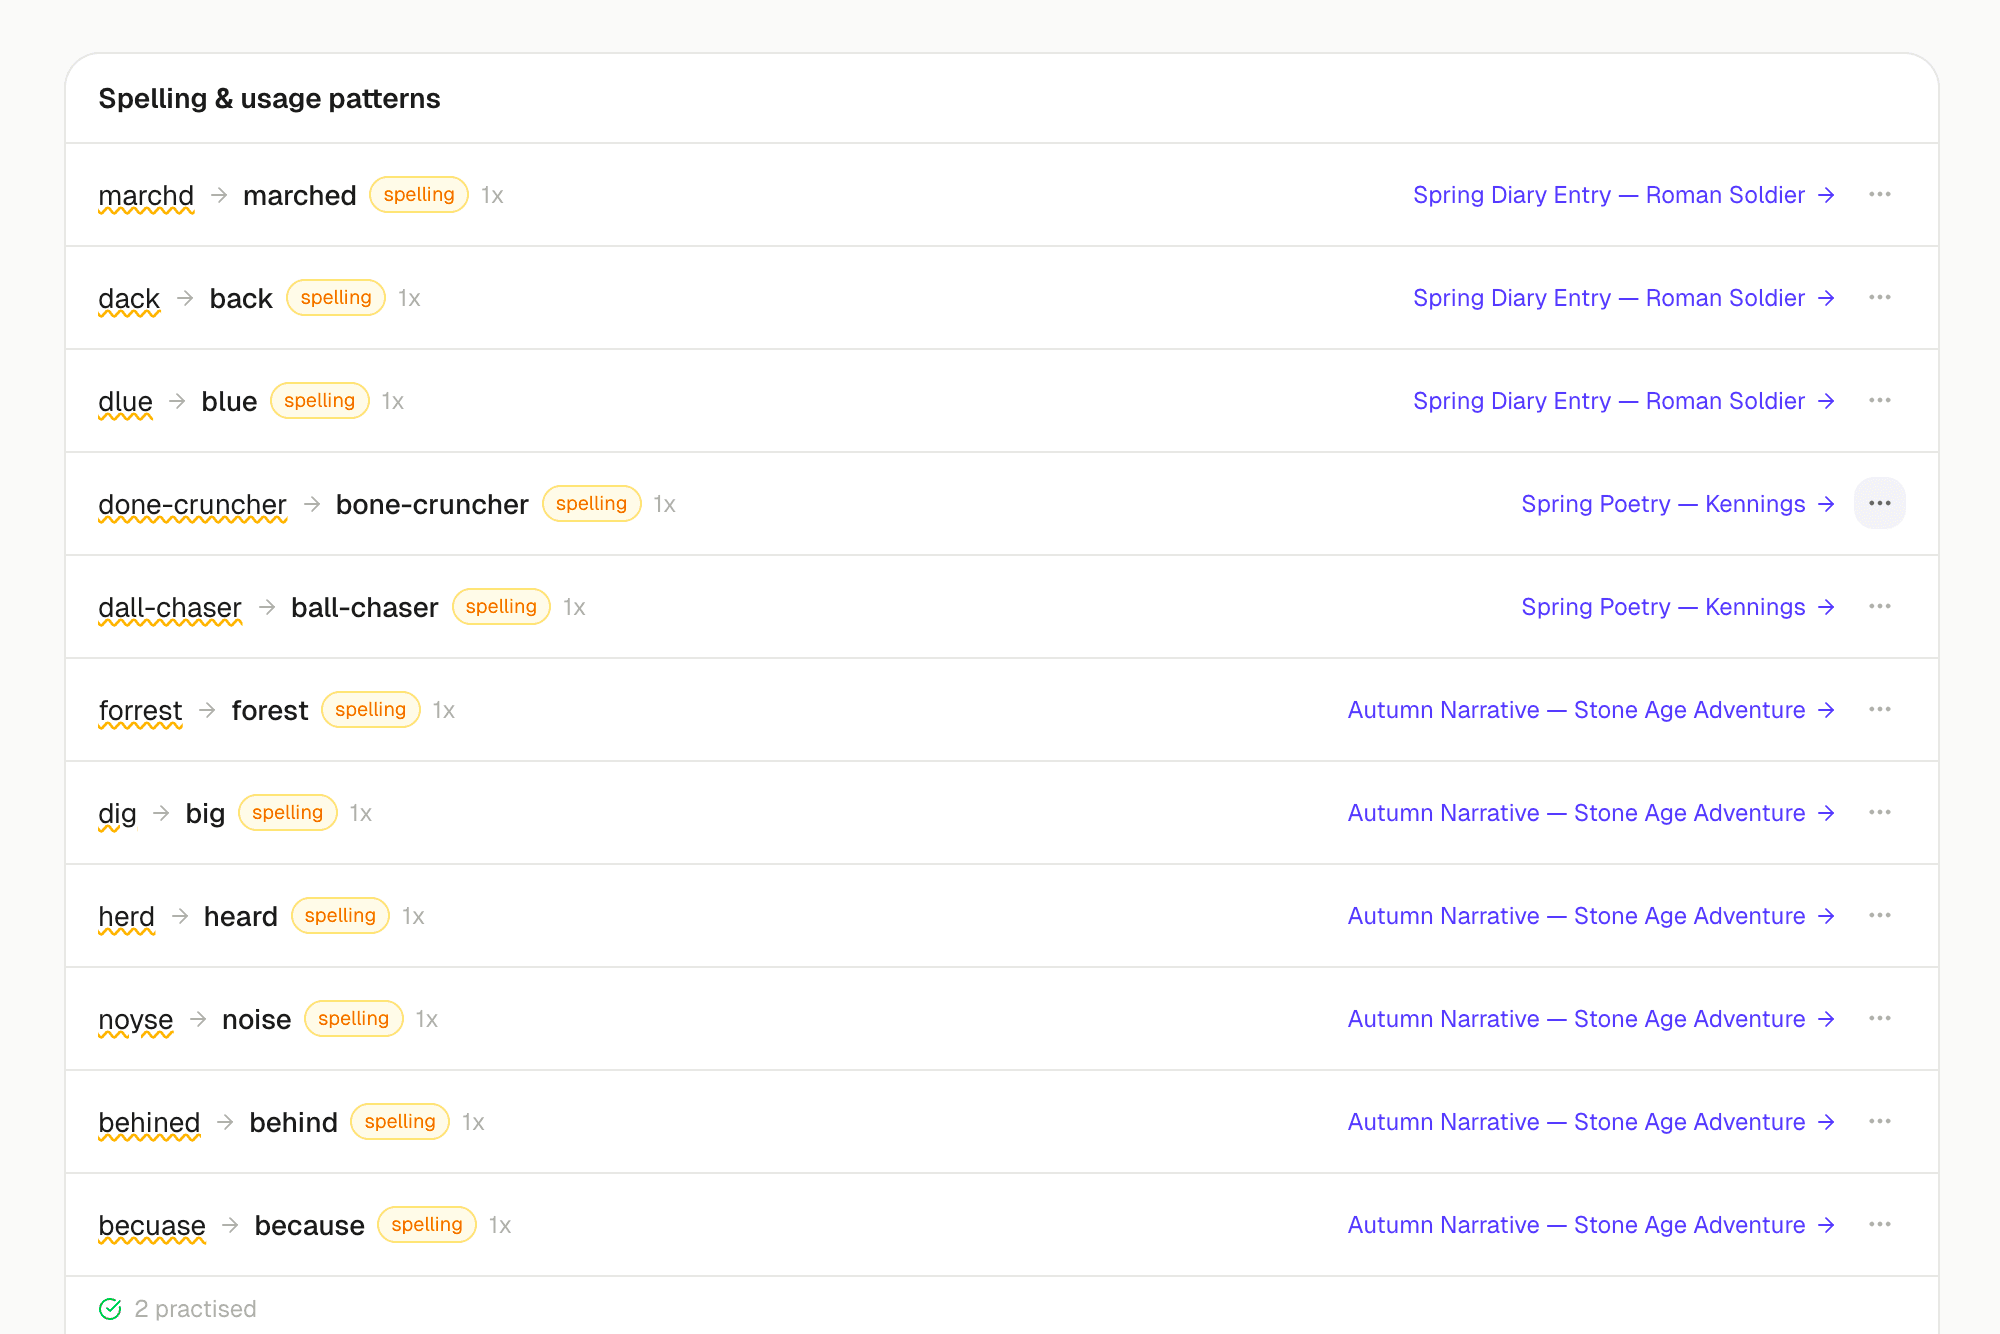Expand the '2 practised' section
The height and width of the screenshot is (1334, 2000).
[195, 1309]
